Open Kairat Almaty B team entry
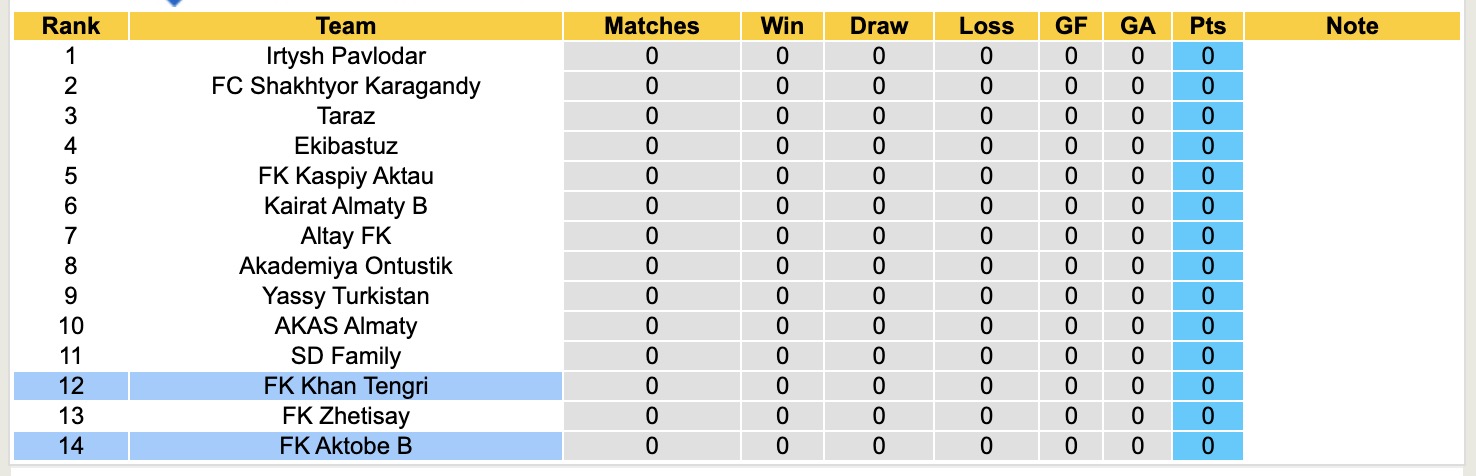 tap(346, 206)
